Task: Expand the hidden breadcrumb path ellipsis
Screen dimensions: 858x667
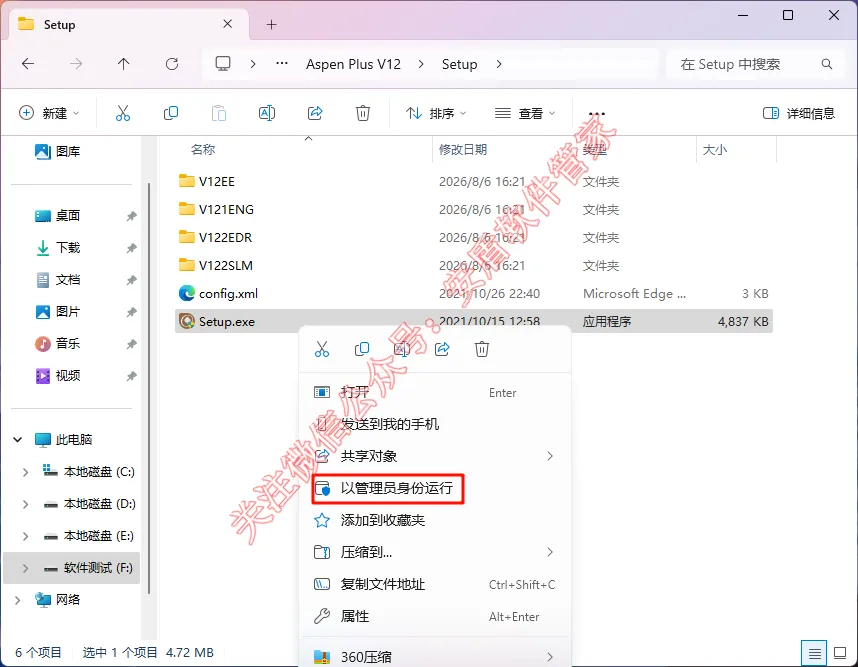Action: (282, 64)
